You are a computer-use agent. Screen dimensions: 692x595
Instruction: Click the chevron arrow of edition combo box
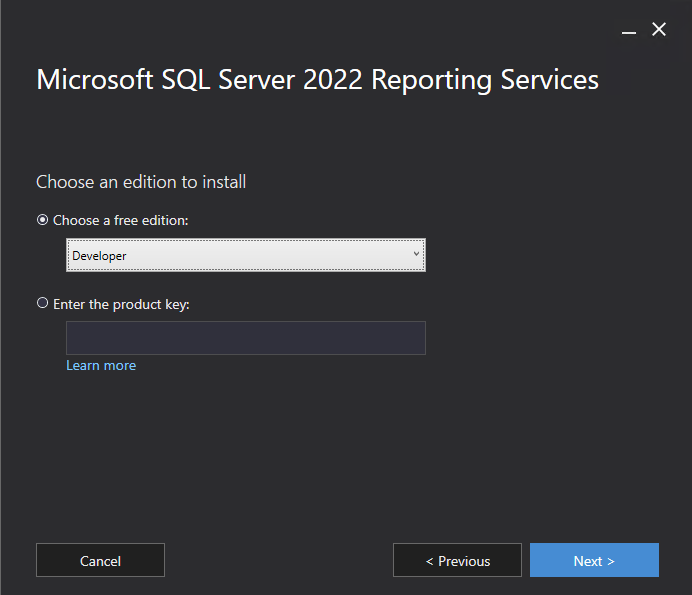click(x=416, y=254)
